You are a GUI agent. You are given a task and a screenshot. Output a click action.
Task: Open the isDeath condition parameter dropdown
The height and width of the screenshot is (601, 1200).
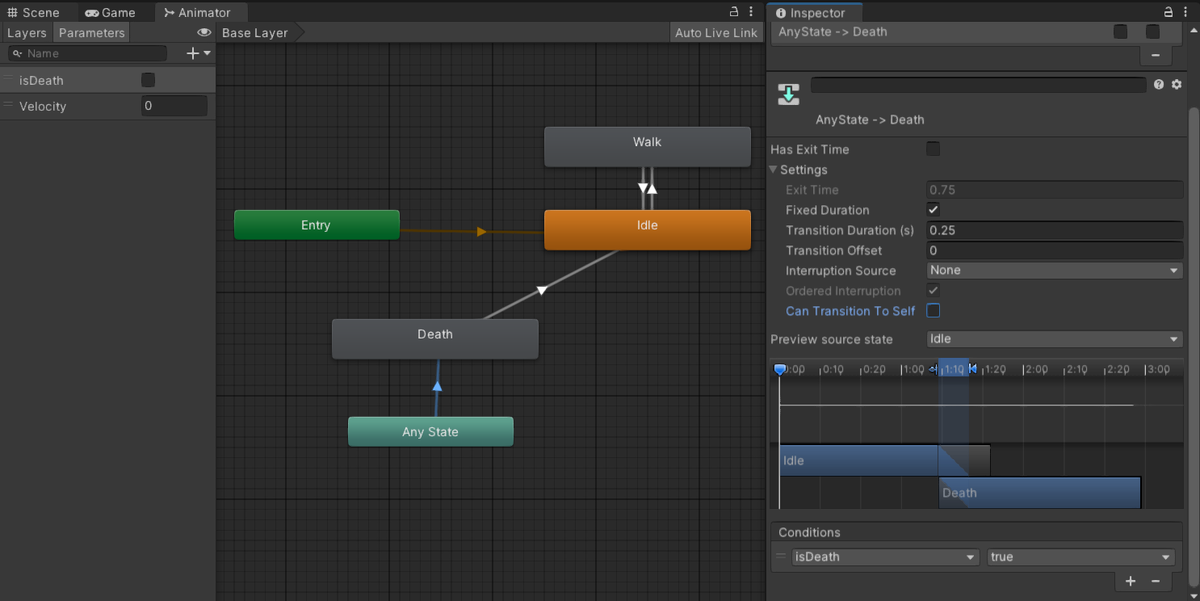click(x=885, y=557)
